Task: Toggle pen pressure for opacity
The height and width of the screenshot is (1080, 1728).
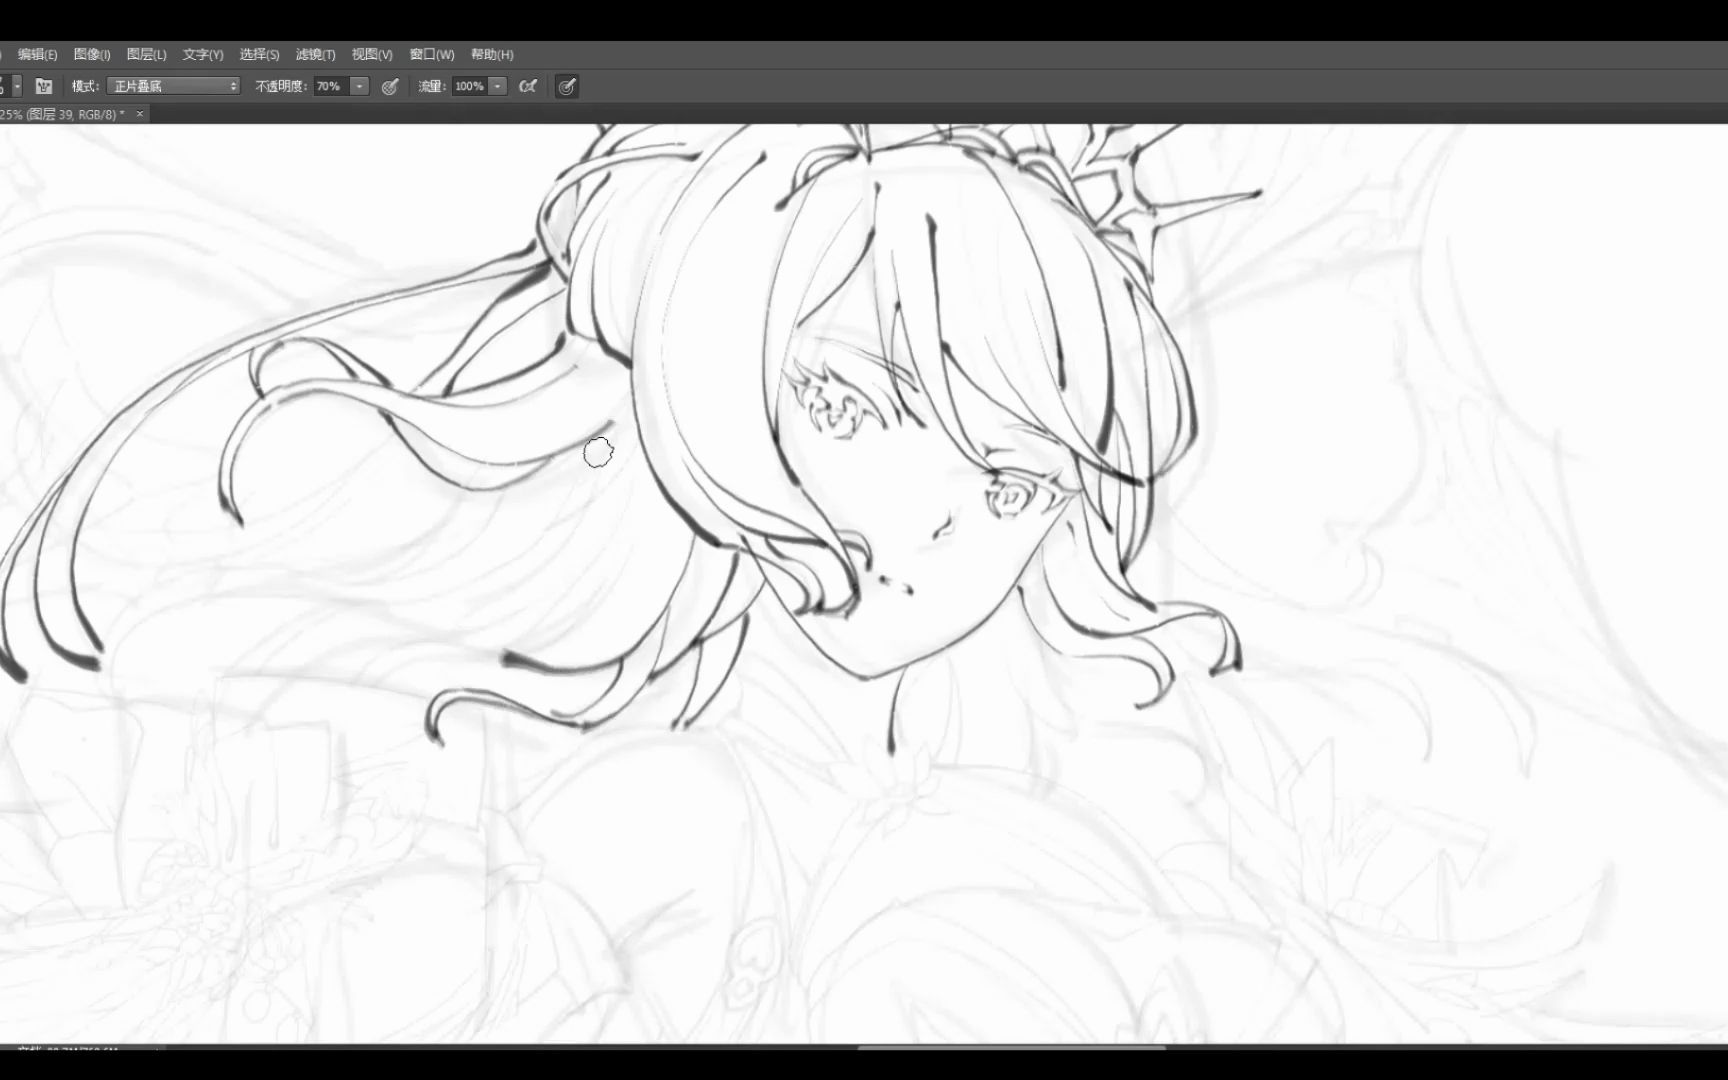Action: click(x=390, y=87)
